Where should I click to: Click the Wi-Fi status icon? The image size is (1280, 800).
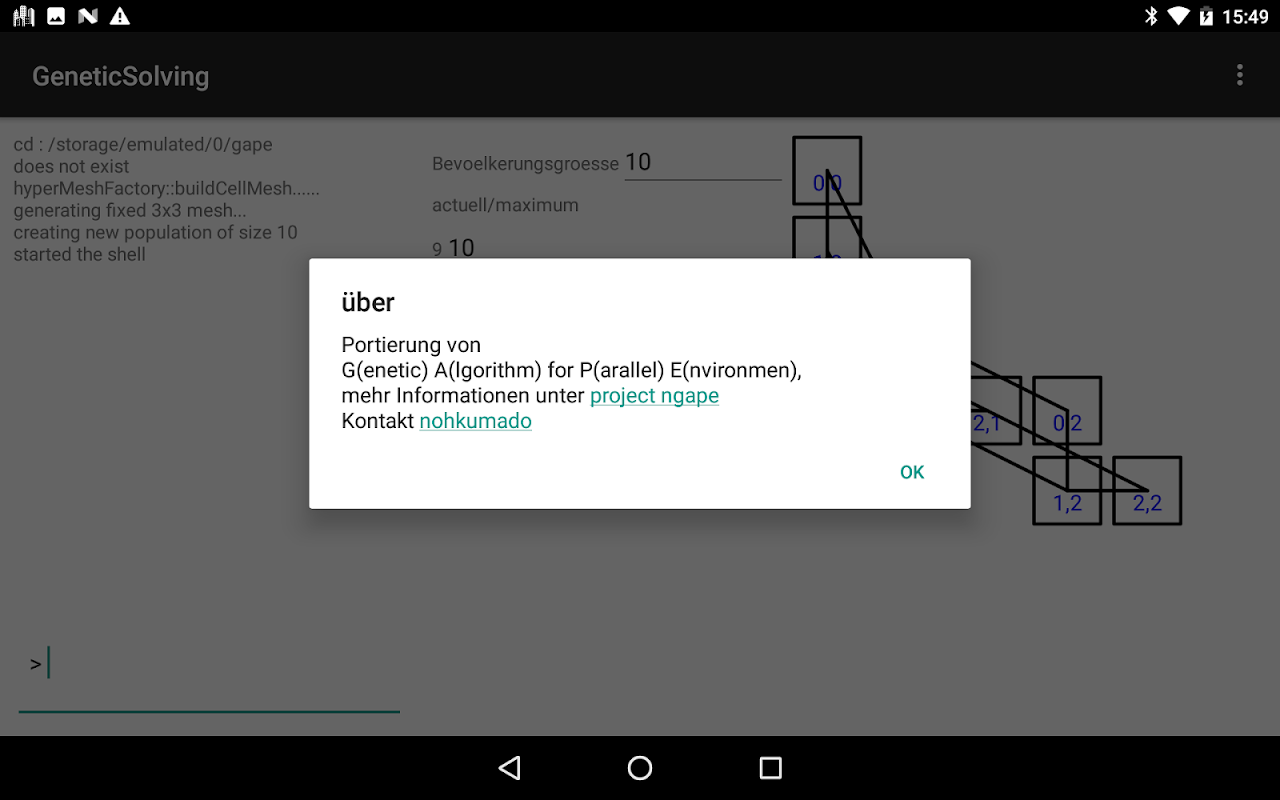click(1179, 16)
